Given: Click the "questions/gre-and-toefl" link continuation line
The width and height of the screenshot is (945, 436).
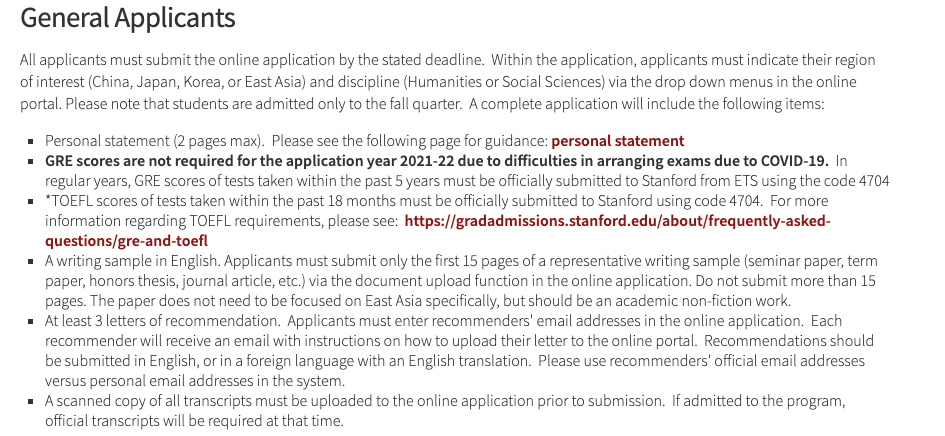Looking at the screenshot, I should click(126, 241).
